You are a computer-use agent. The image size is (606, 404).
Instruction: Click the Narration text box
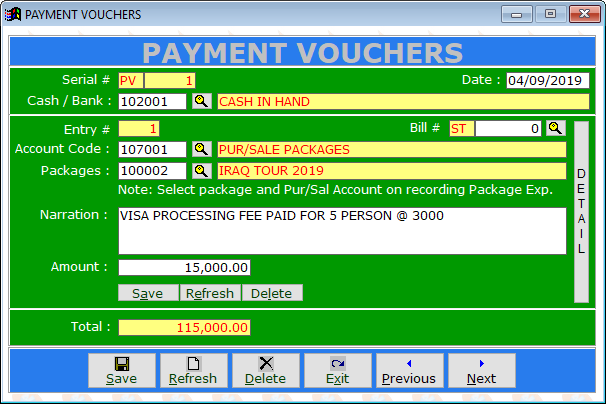[342, 231]
